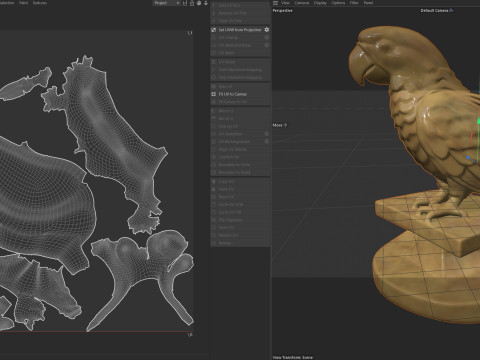The height and width of the screenshot is (360, 480).
Task: Click the Default Camera label
Action: click(437, 11)
